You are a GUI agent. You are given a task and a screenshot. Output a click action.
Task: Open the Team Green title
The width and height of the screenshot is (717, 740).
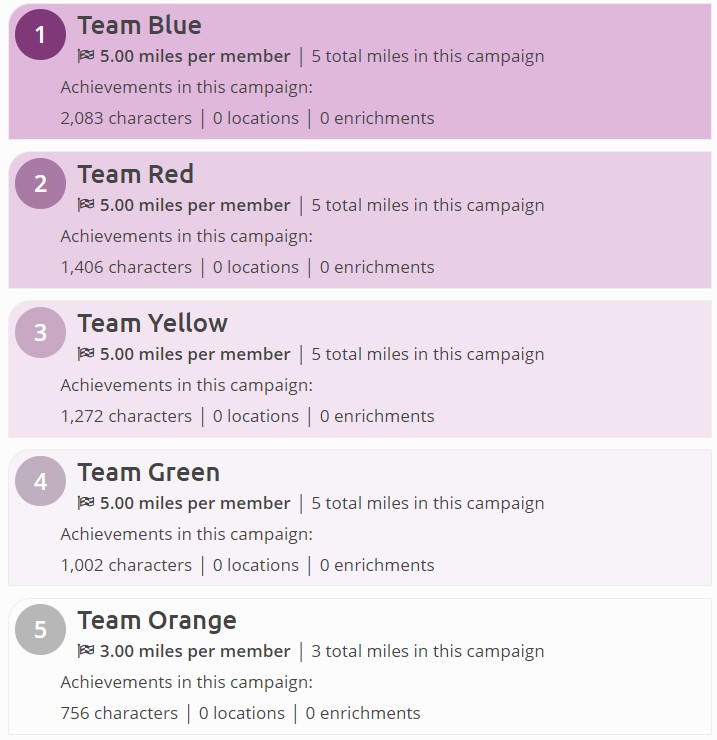[x=149, y=472]
